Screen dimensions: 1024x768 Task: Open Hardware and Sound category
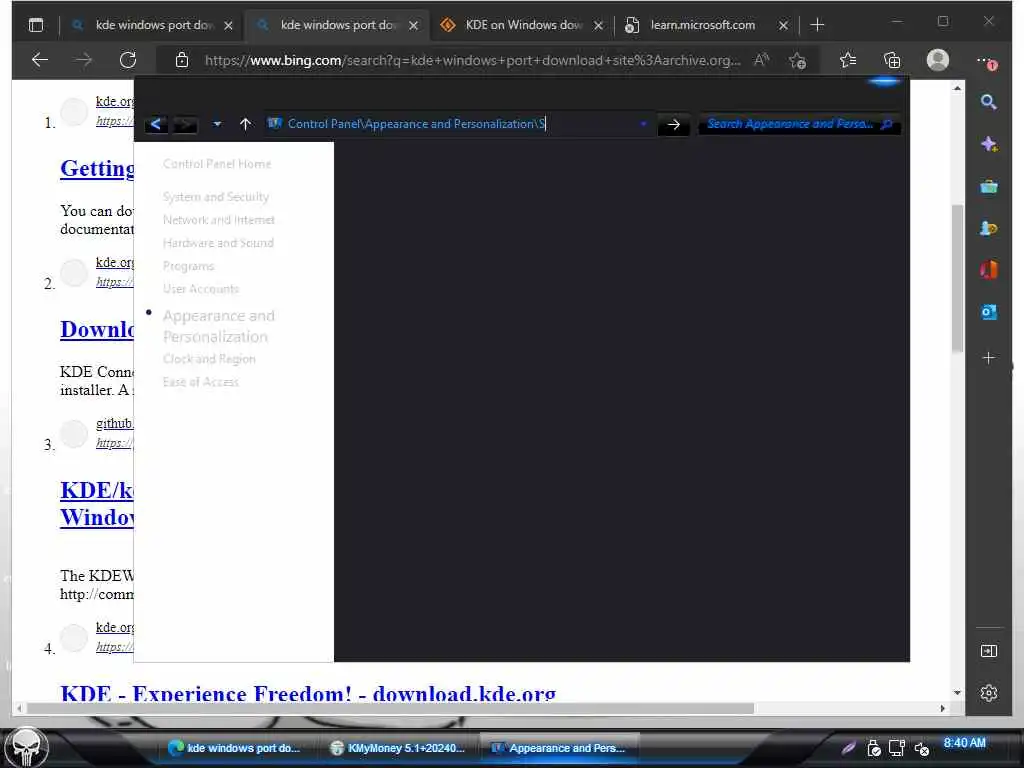tap(218, 243)
